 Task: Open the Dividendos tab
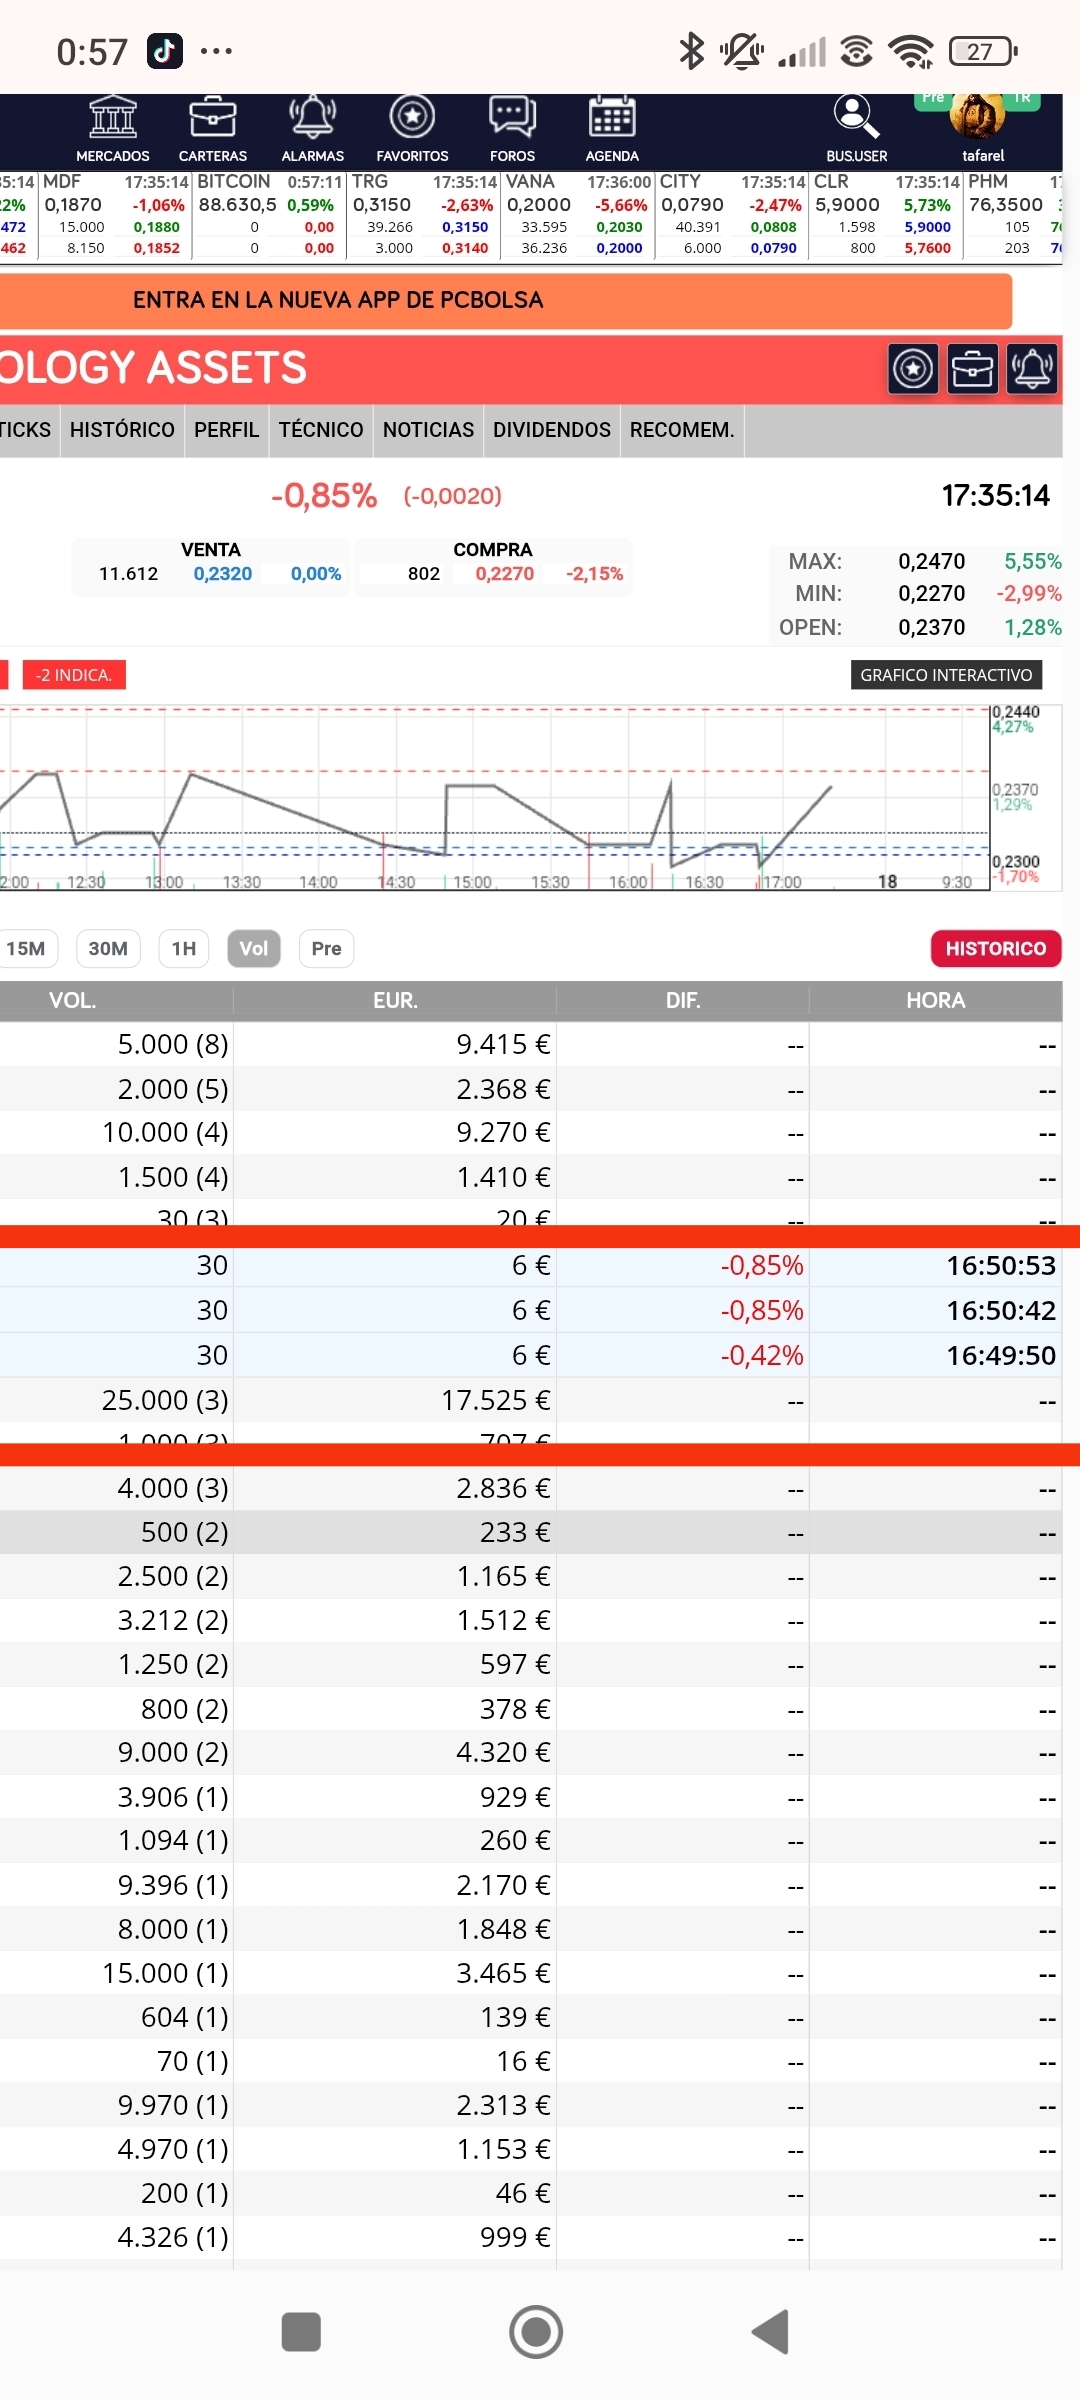(551, 430)
